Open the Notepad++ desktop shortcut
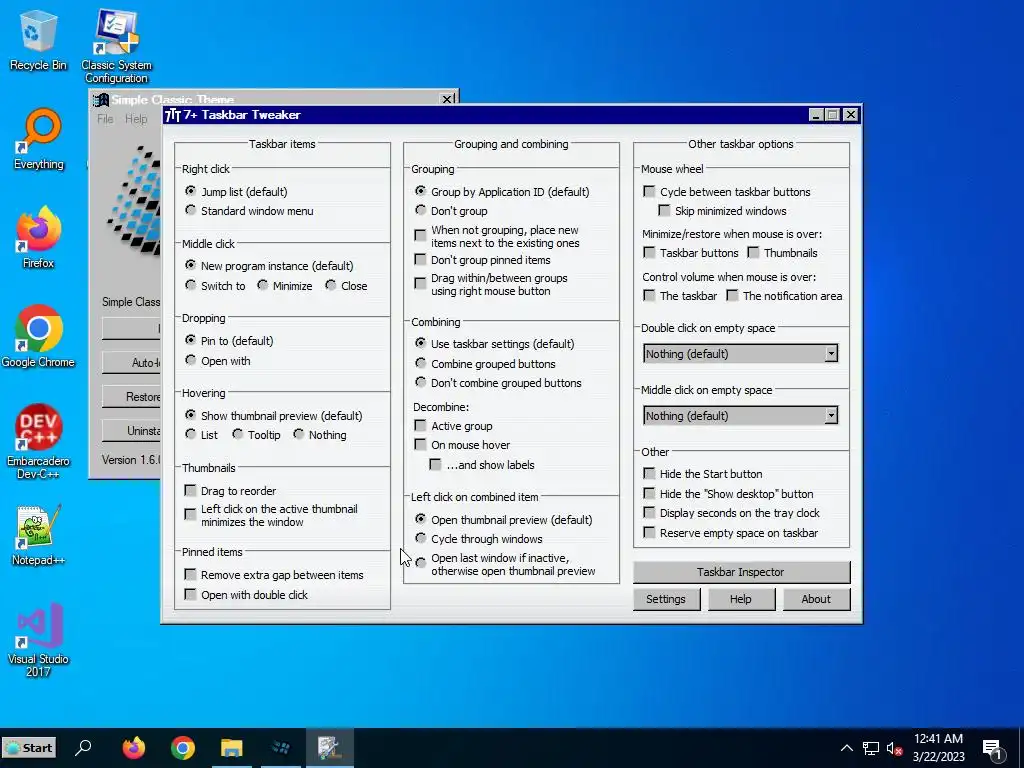Screen dimensions: 1024x768 tap(38, 535)
